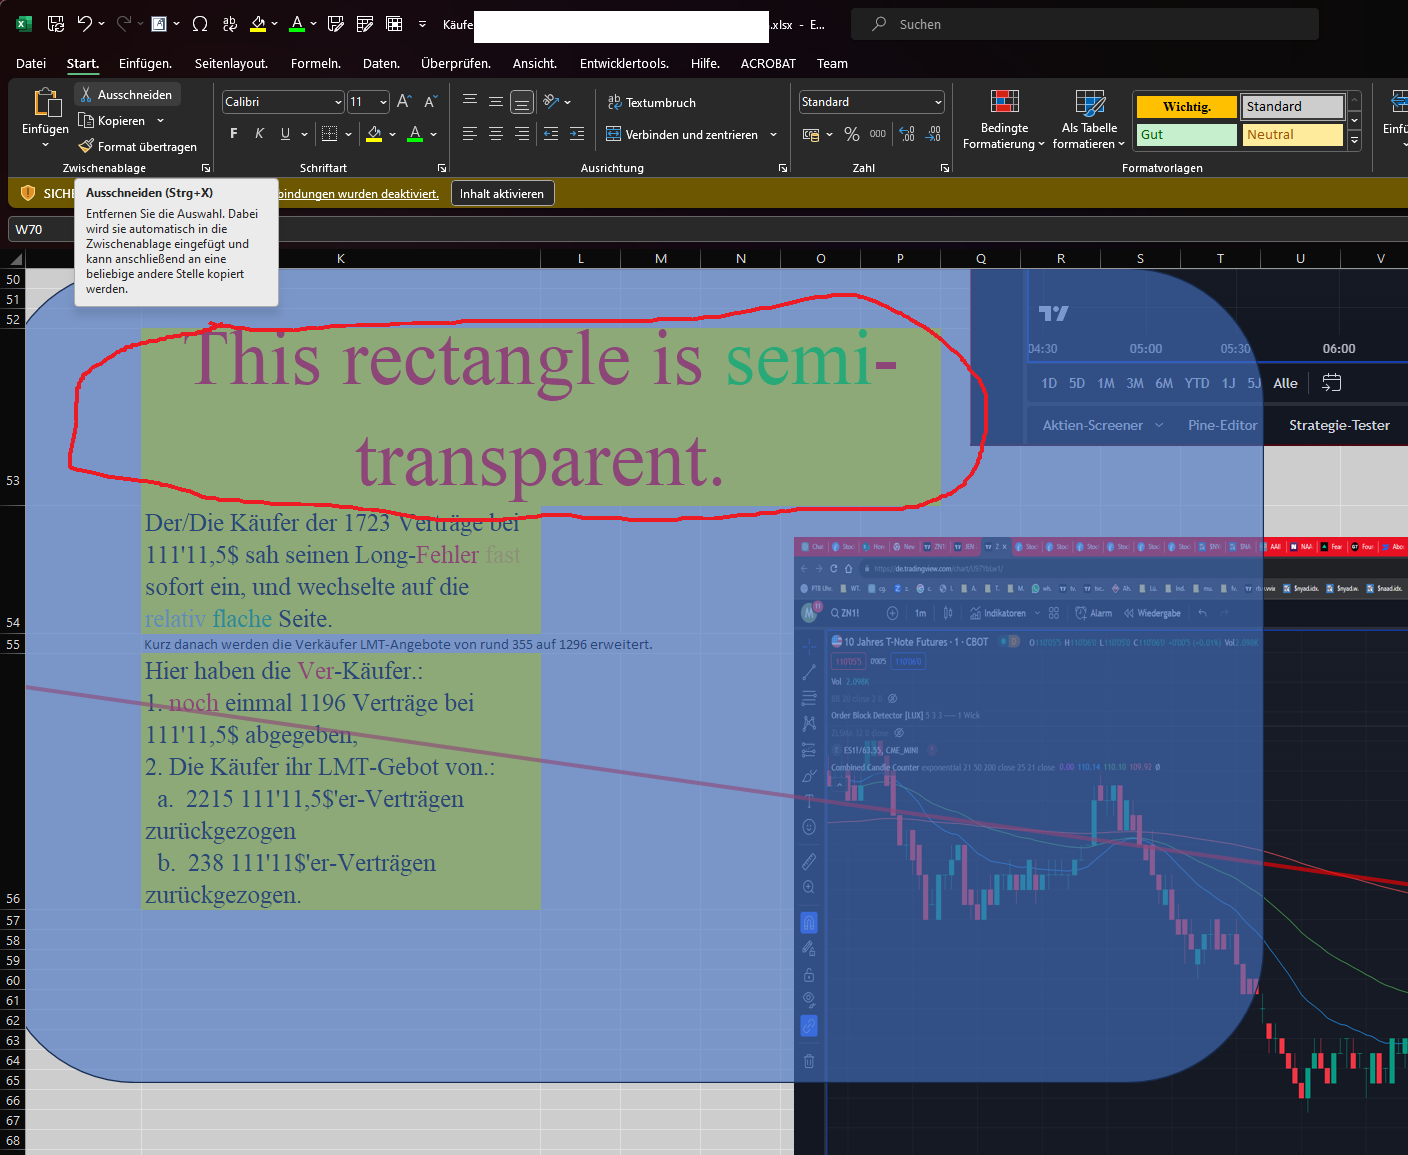Viewport: 1408px width, 1155px height.
Task: Decrease the indent
Action: point(551,134)
